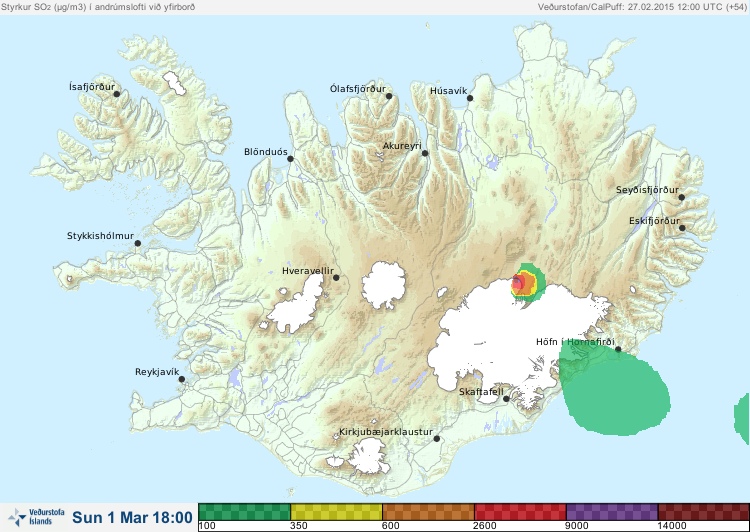
Task: Click the Veðurstofan/CalPuff forecast run text
Action: (x=642, y=7)
